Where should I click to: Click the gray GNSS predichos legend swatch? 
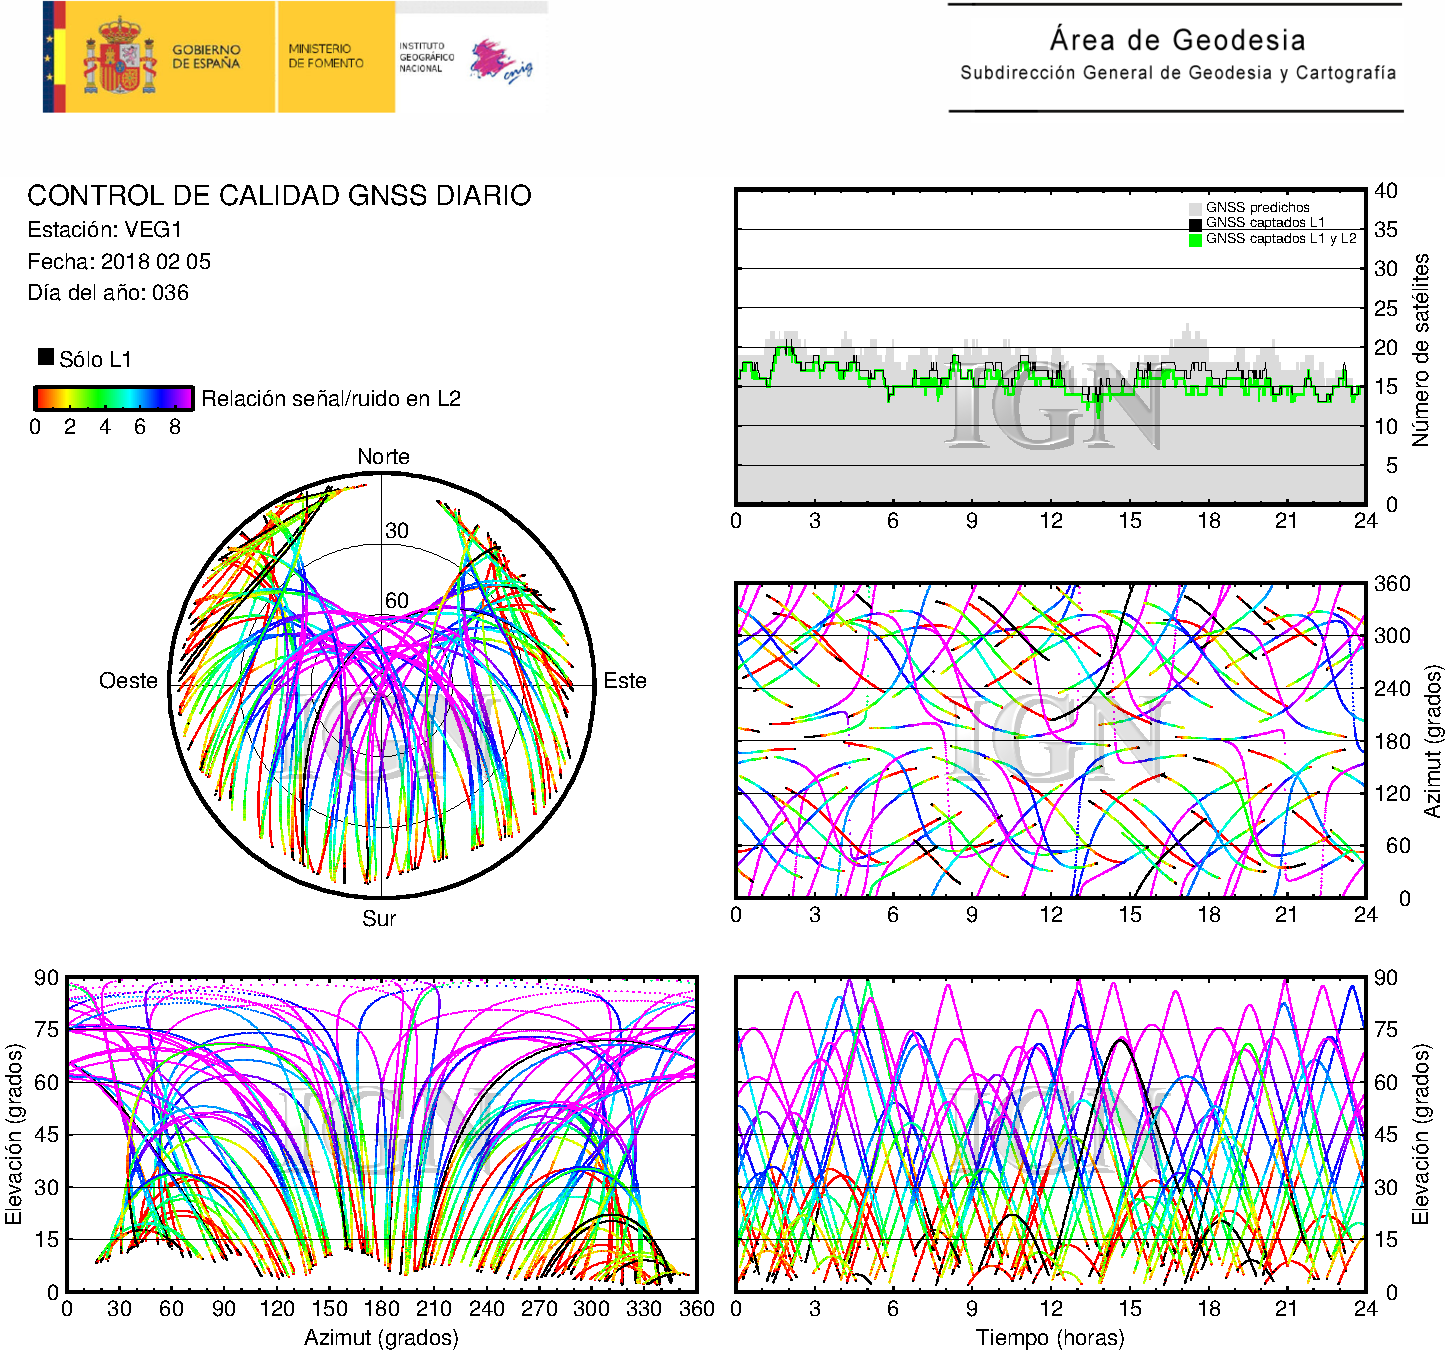pyautogui.click(x=1194, y=208)
